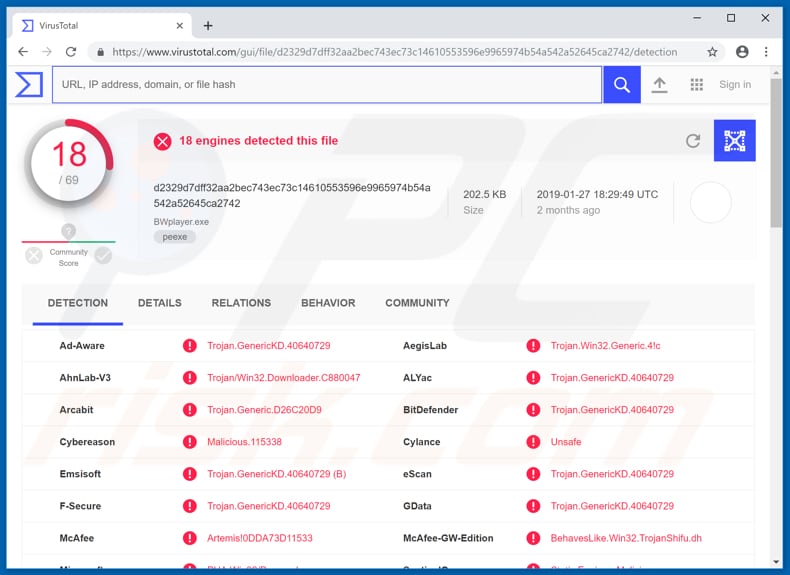Screen dimensions: 790x575
Task: Click '18 engines detected this file' heading
Action: point(258,141)
